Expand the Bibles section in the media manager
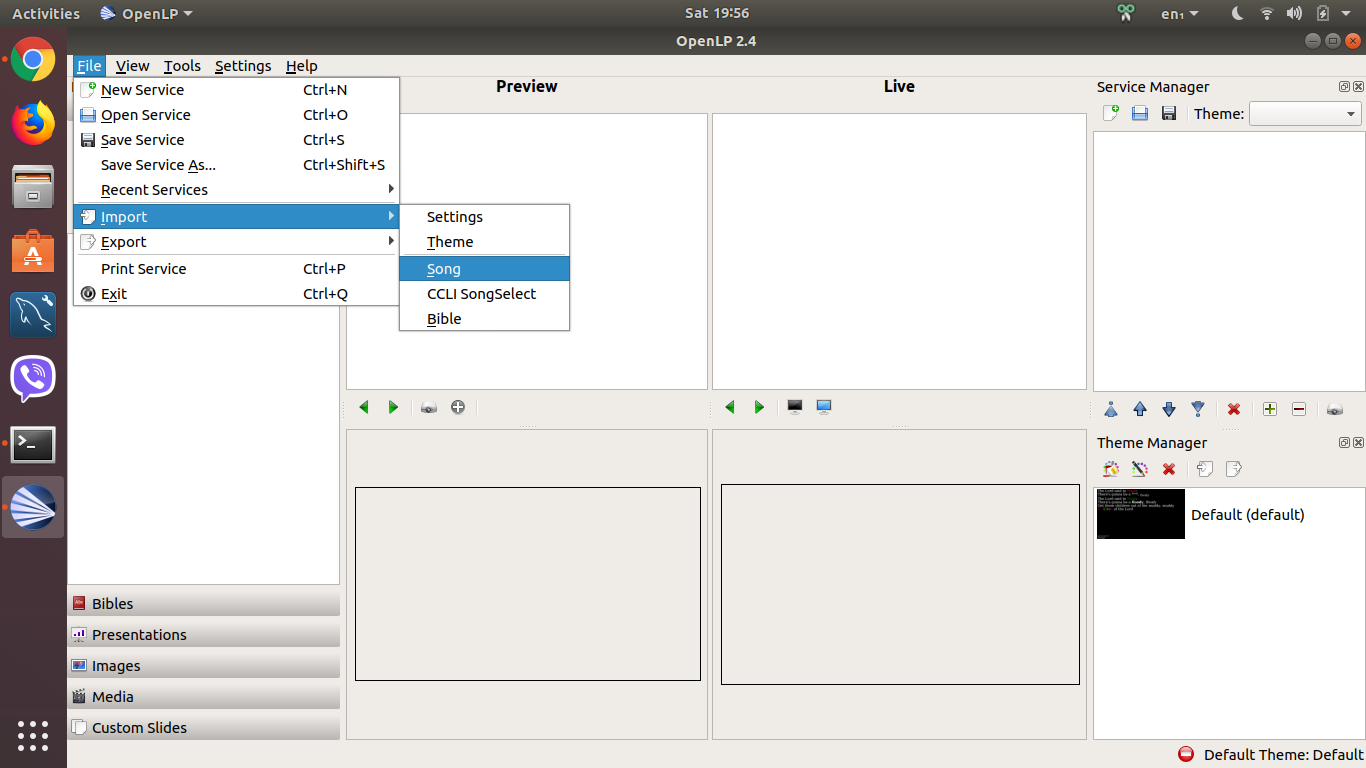Image resolution: width=1366 pixels, height=768 pixels. tap(204, 603)
